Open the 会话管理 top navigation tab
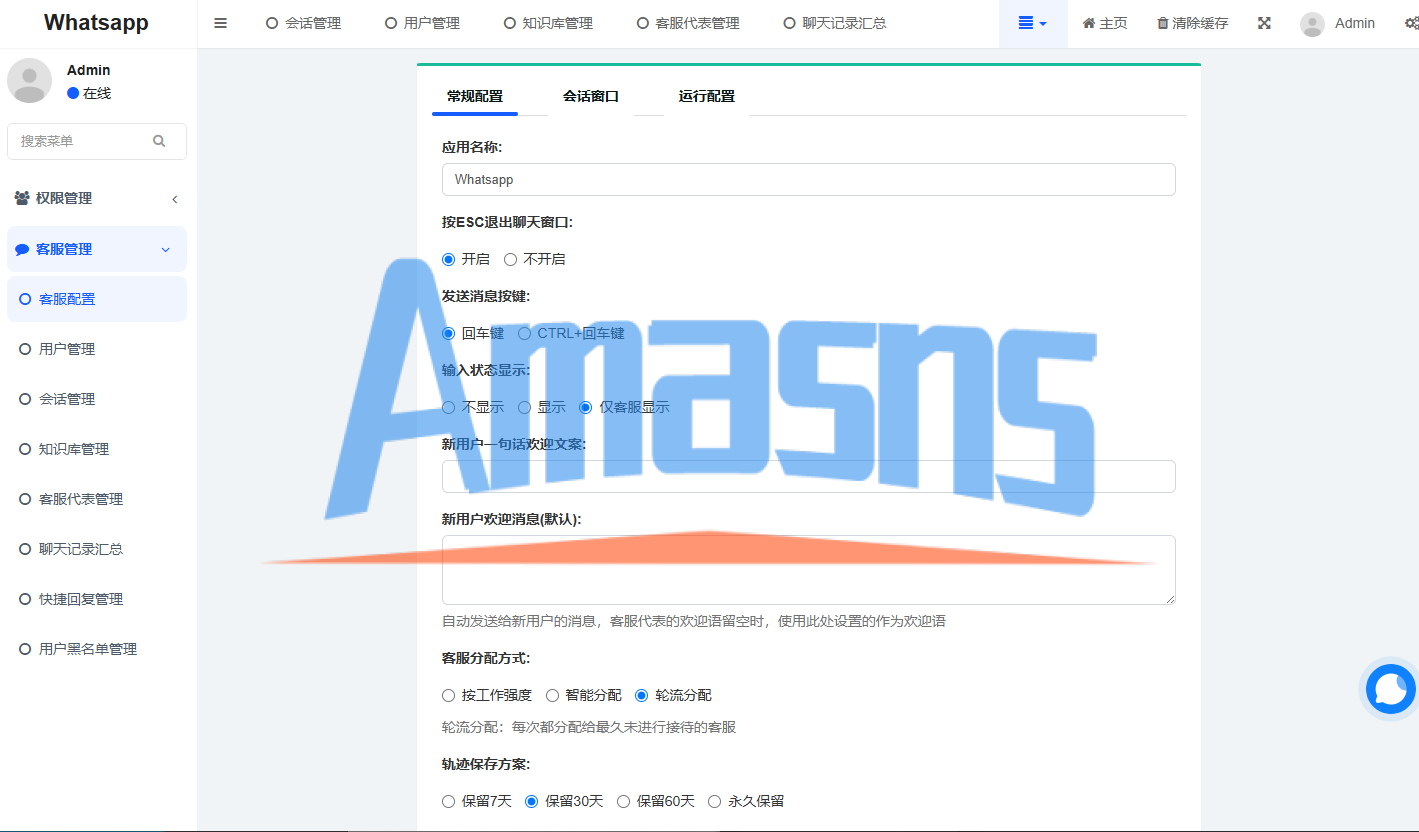 [x=304, y=23]
